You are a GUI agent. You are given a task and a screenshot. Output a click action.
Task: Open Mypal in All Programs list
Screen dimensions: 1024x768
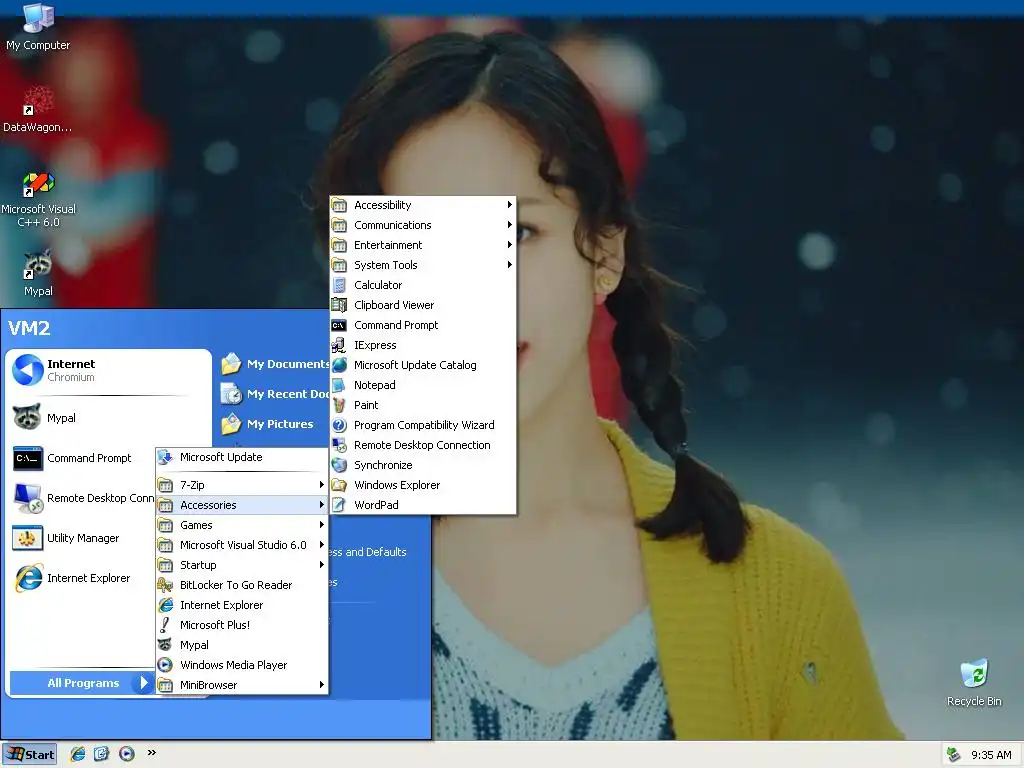pyautogui.click(x=242, y=645)
